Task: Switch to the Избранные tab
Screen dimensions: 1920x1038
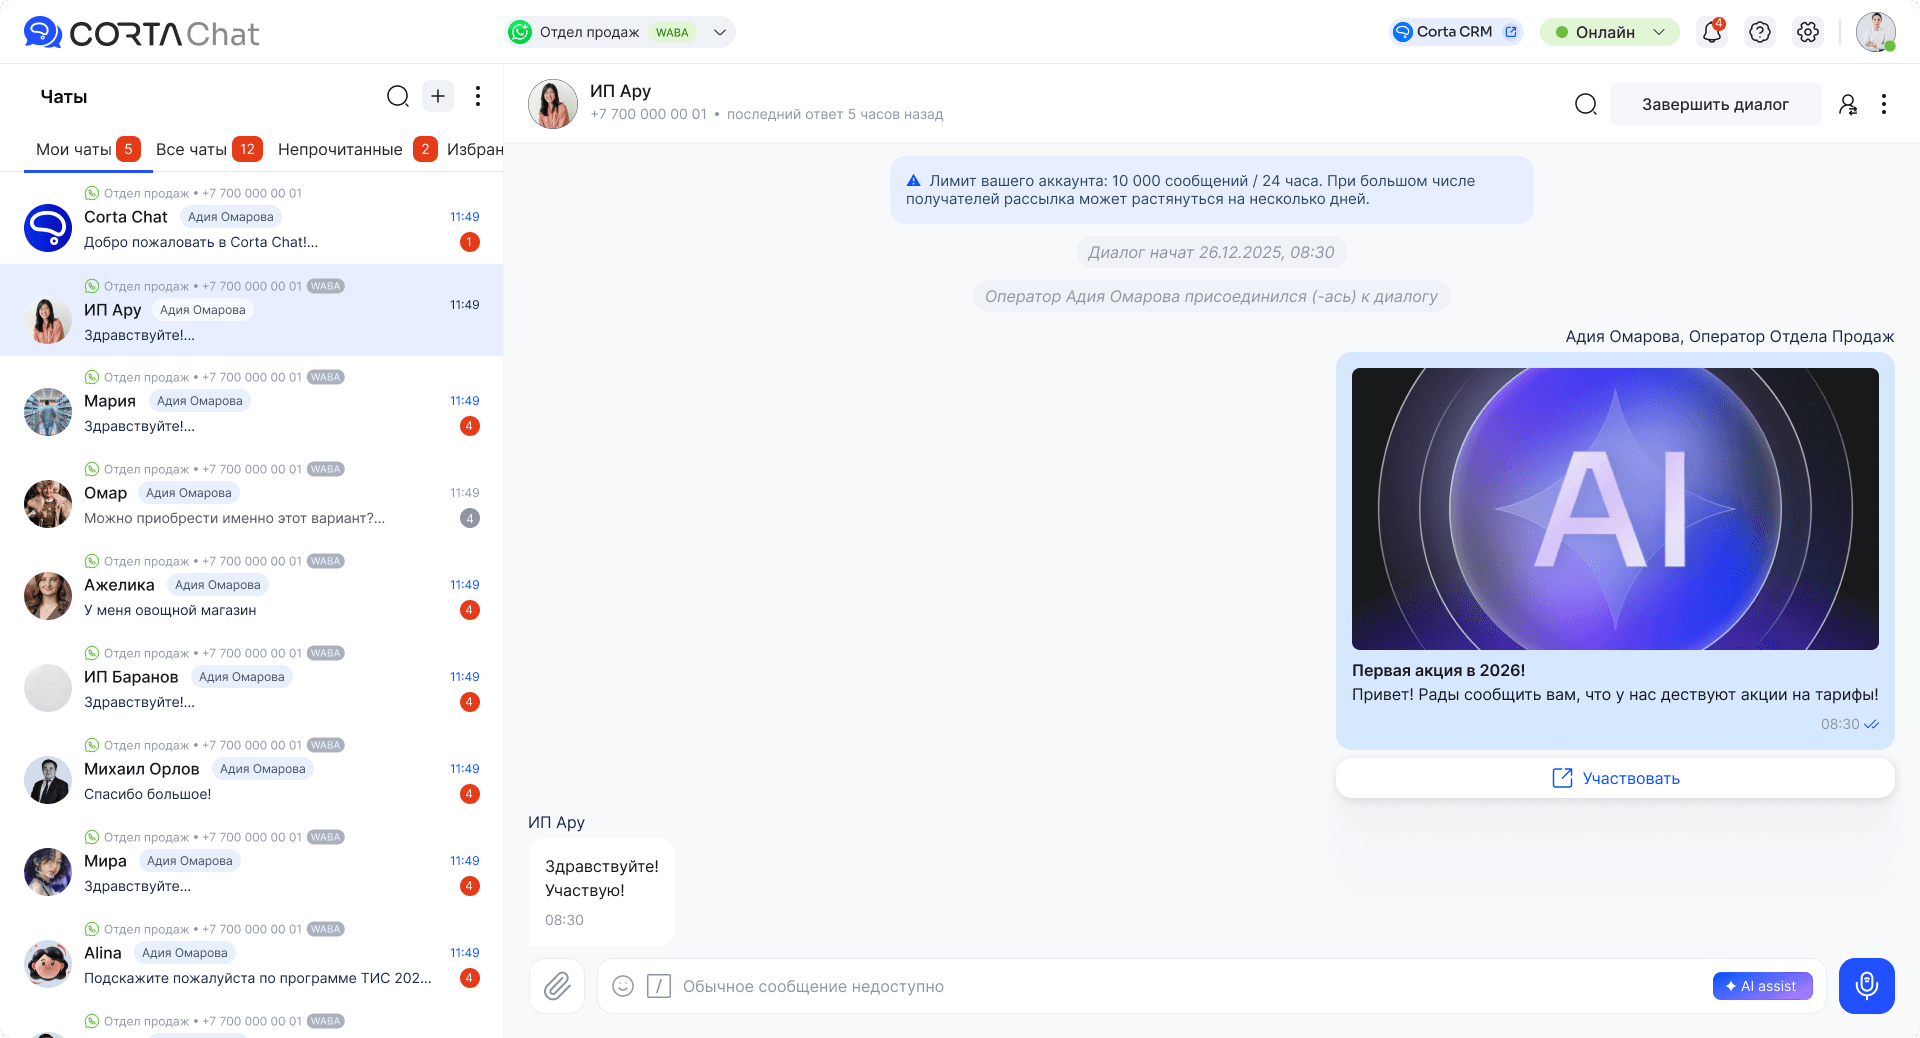Action: pyautogui.click(x=475, y=149)
